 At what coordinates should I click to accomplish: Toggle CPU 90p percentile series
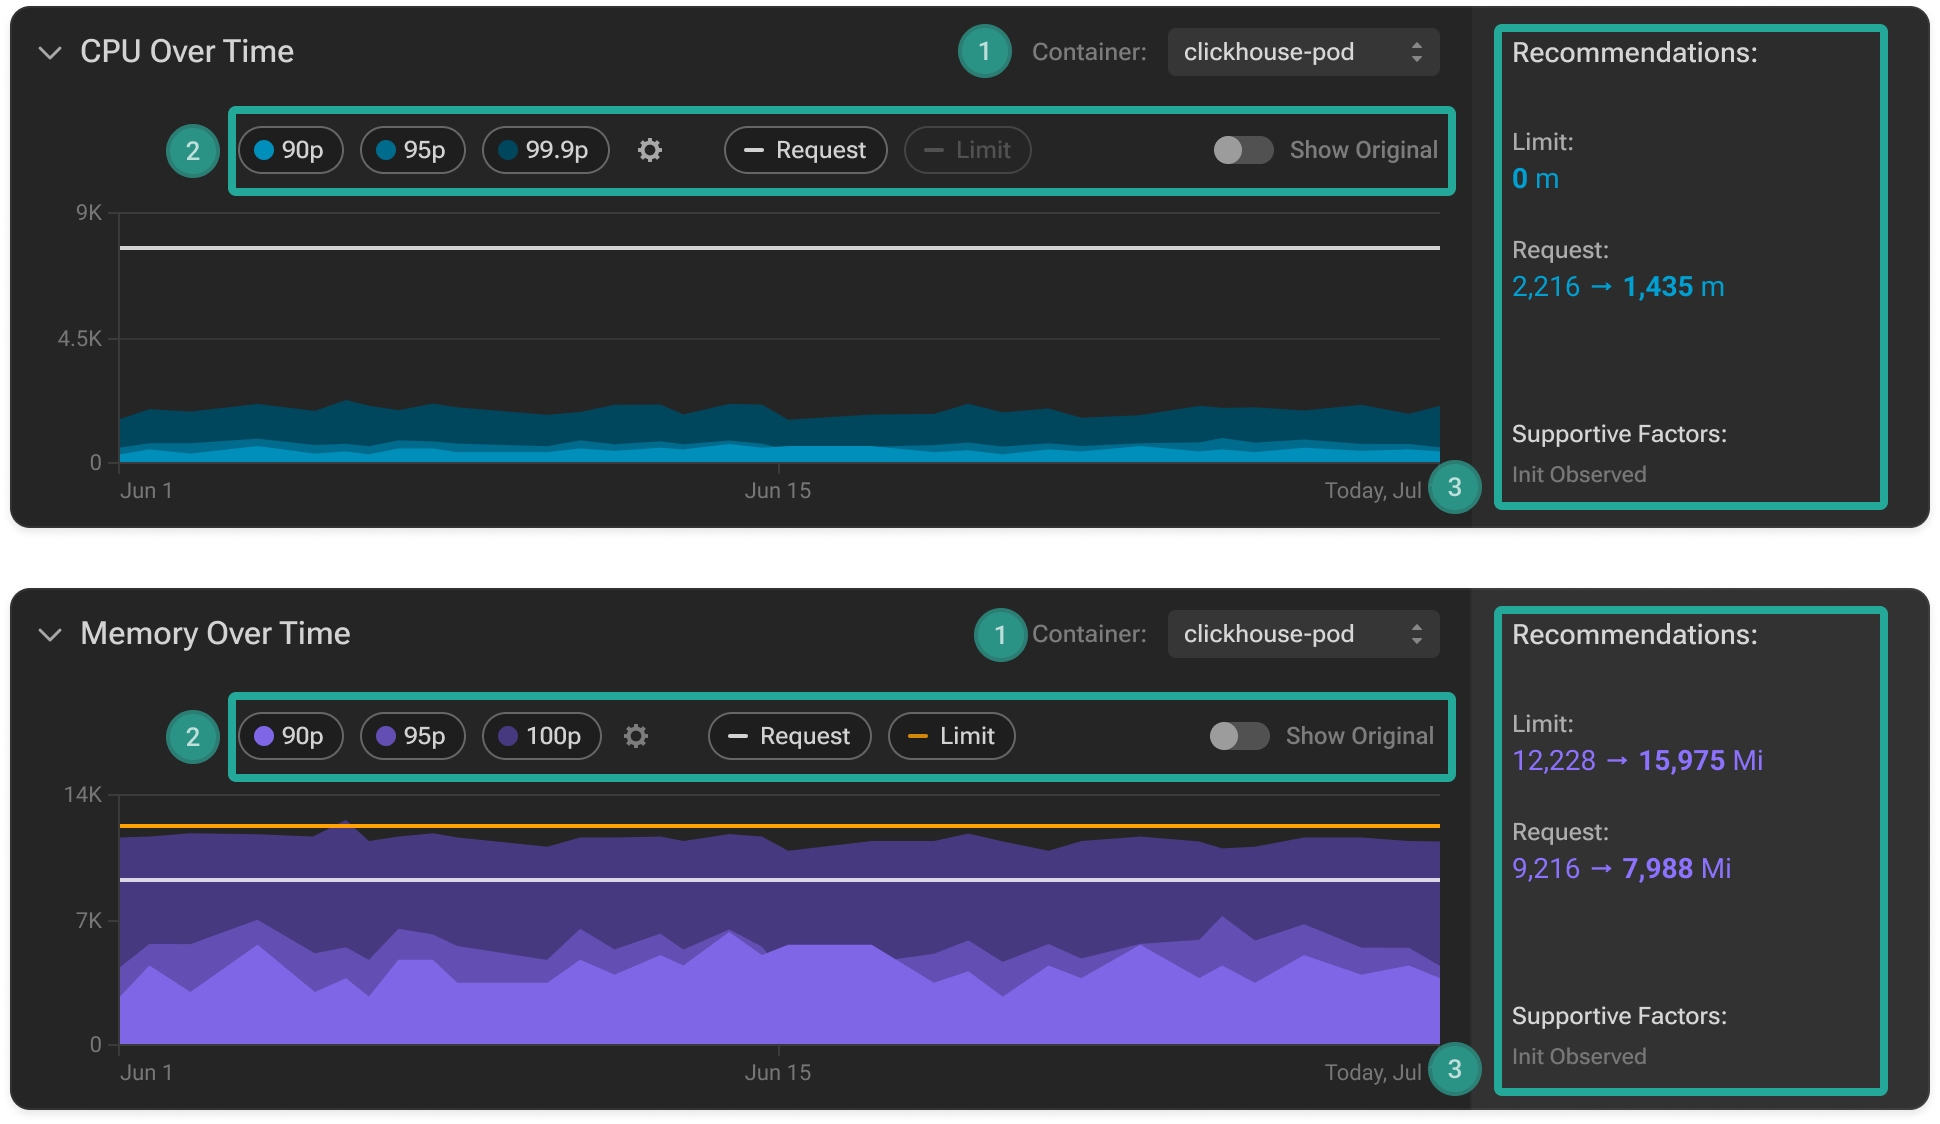point(290,150)
